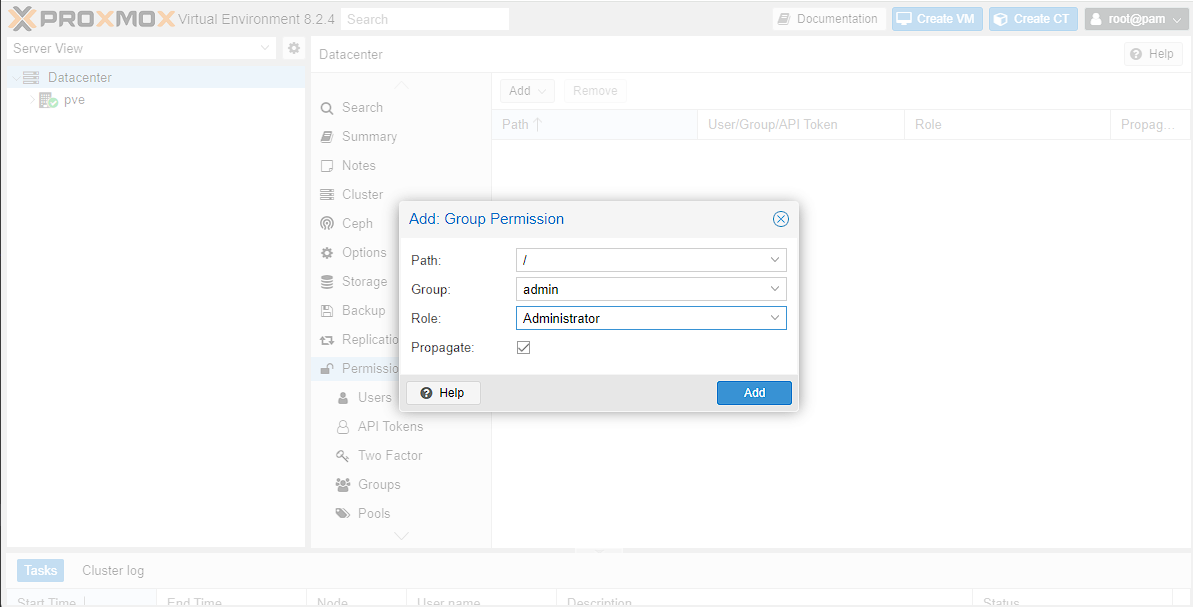The height and width of the screenshot is (607, 1193).
Task: Click the Create VM button
Action: pos(936,18)
